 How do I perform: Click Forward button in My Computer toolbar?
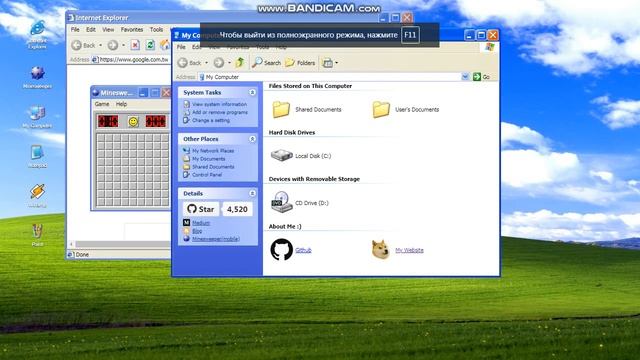tap(219, 63)
